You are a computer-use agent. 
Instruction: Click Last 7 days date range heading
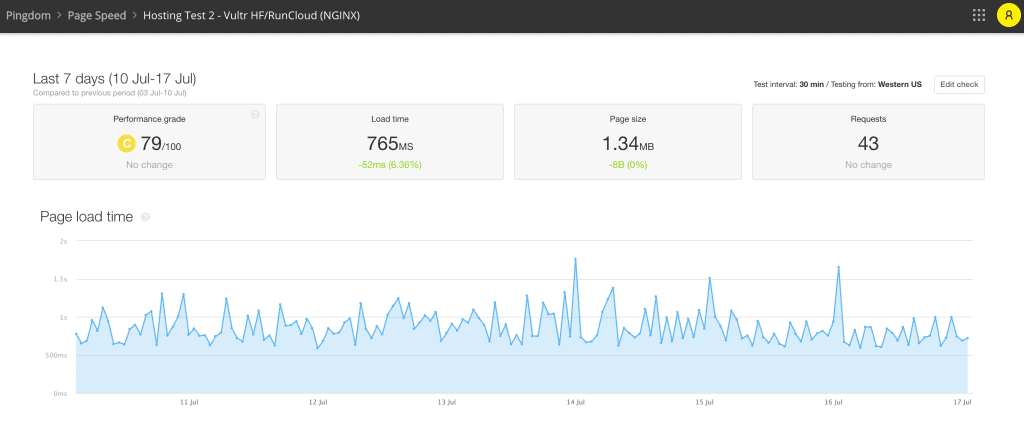pos(119,78)
